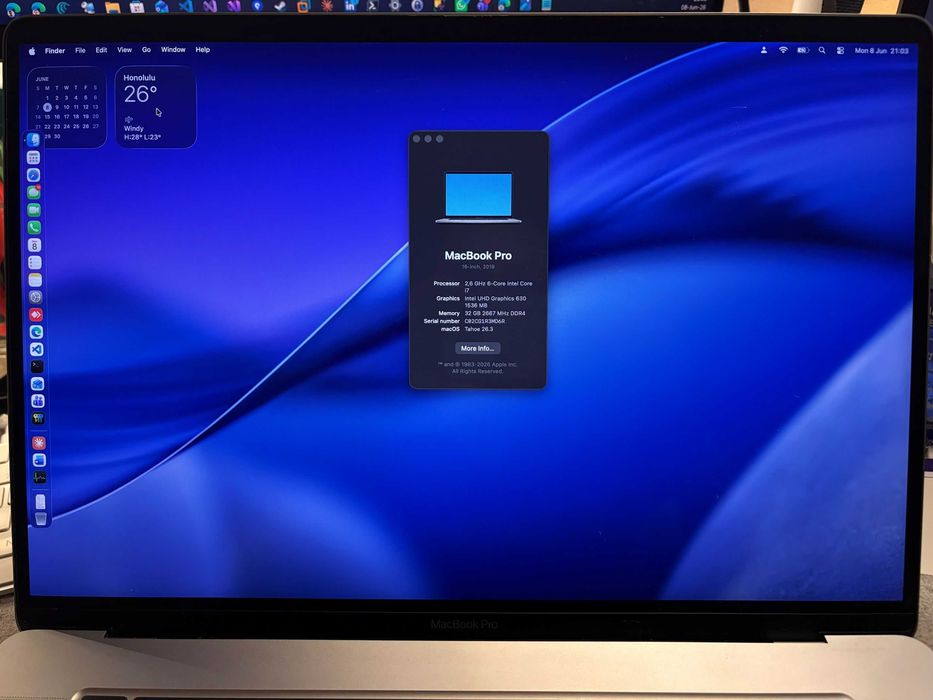Open the Finder menu
933x700 pixels.
[55, 51]
